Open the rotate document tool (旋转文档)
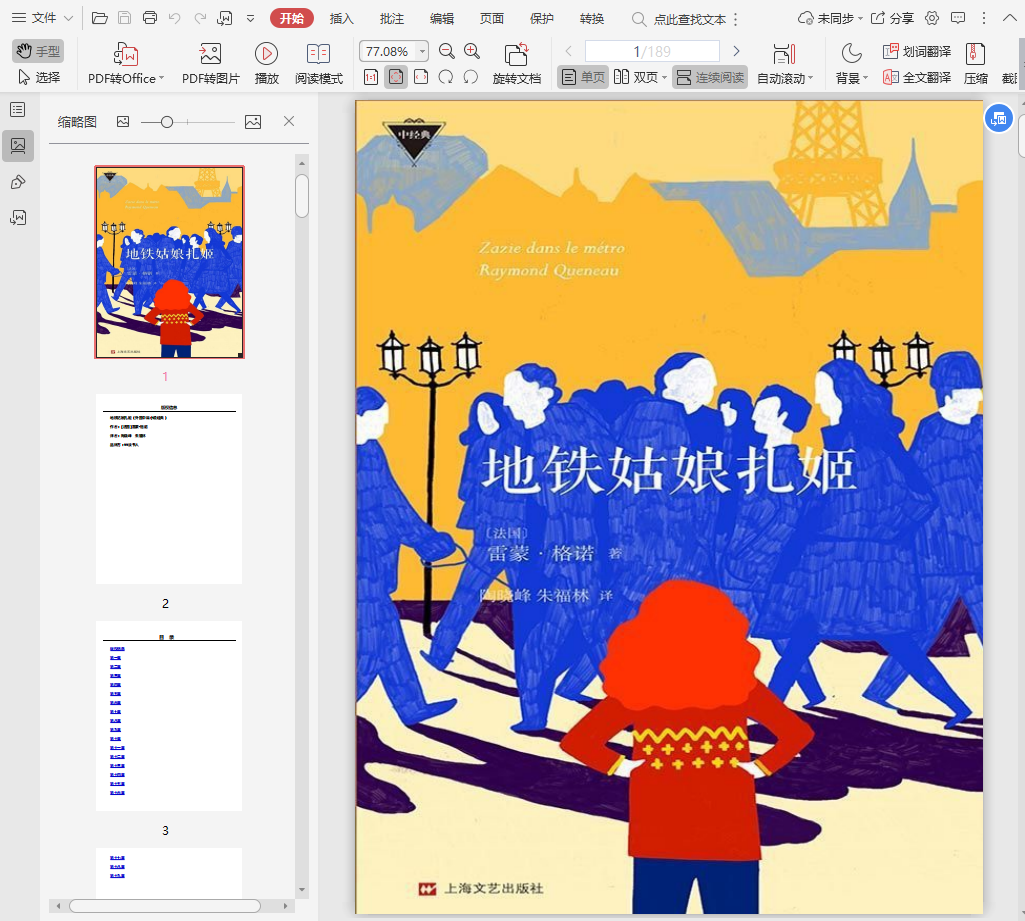Viewport: 1025px width, 921px height. pos(516,63)
